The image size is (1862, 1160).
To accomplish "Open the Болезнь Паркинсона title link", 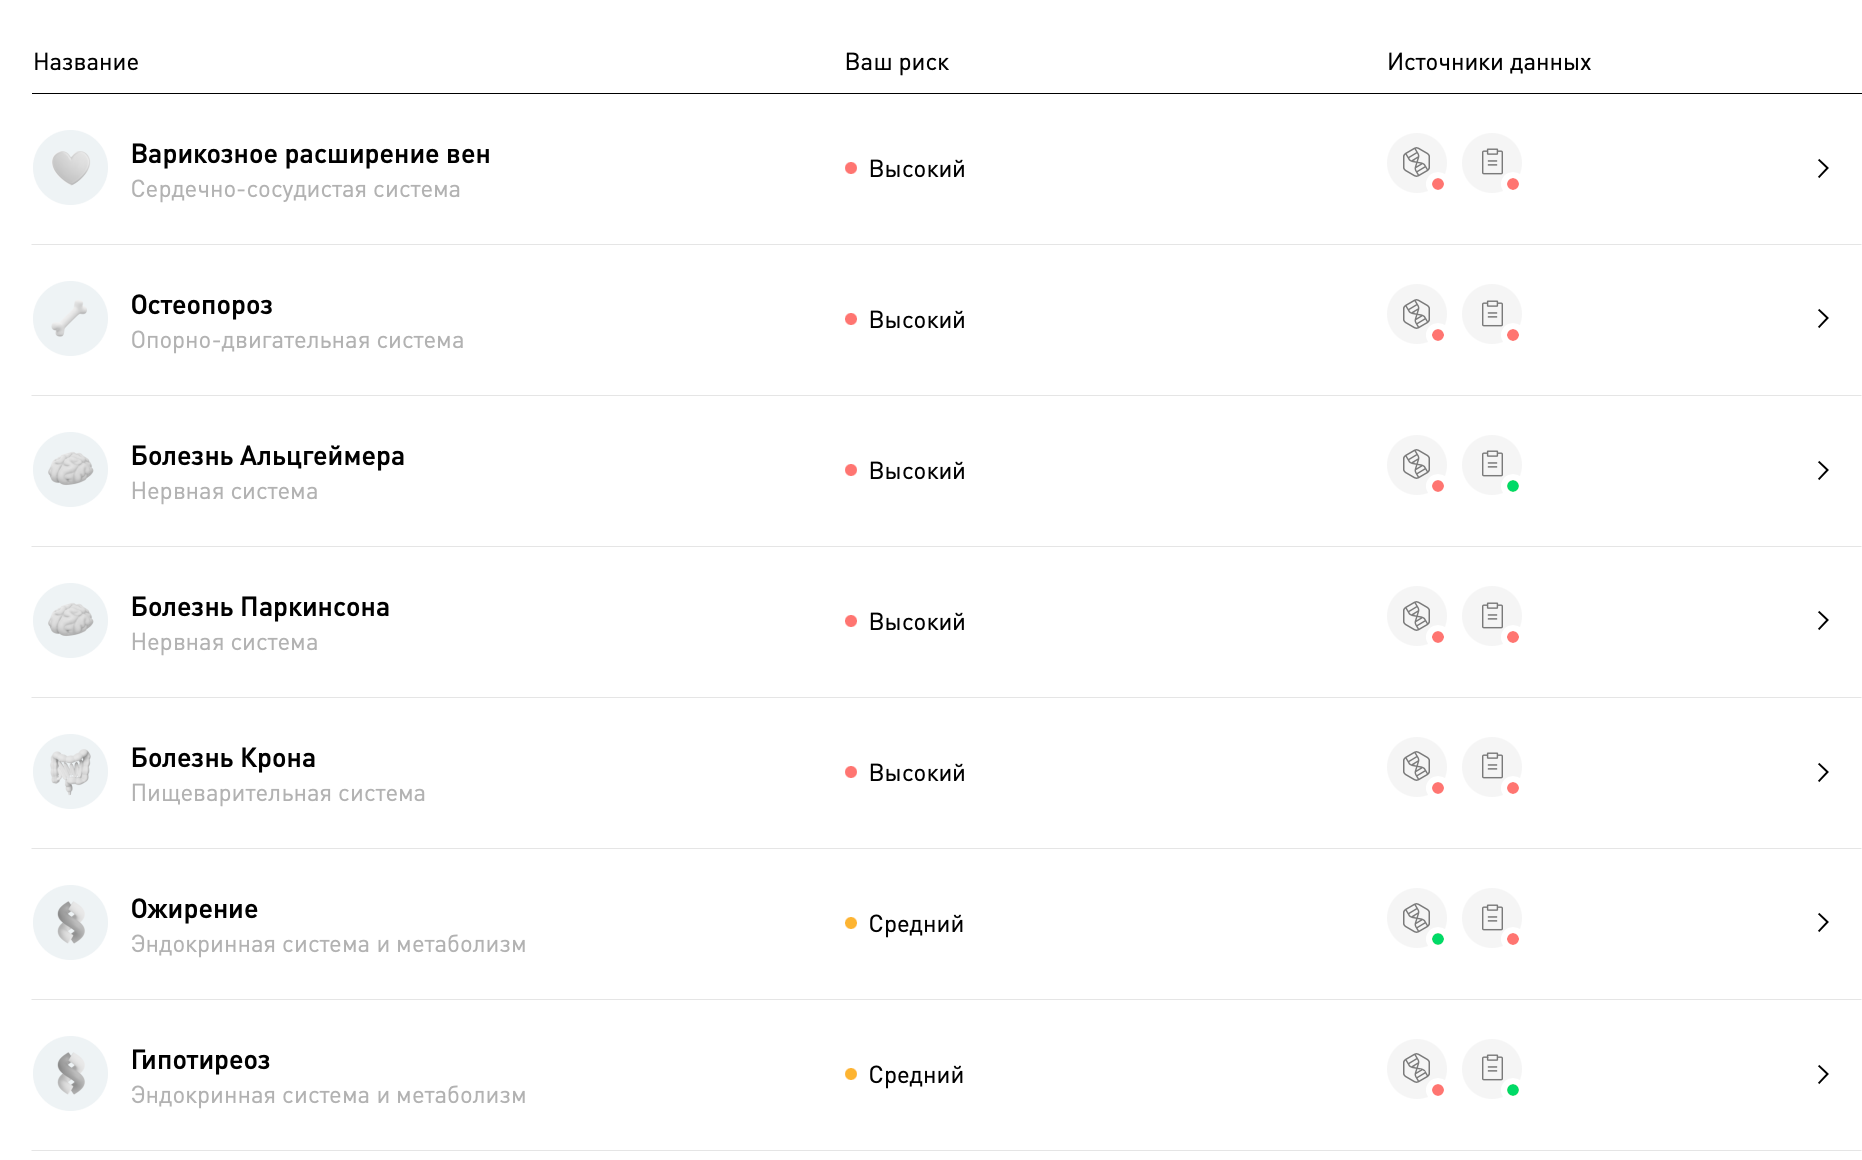I will [260, 607].
